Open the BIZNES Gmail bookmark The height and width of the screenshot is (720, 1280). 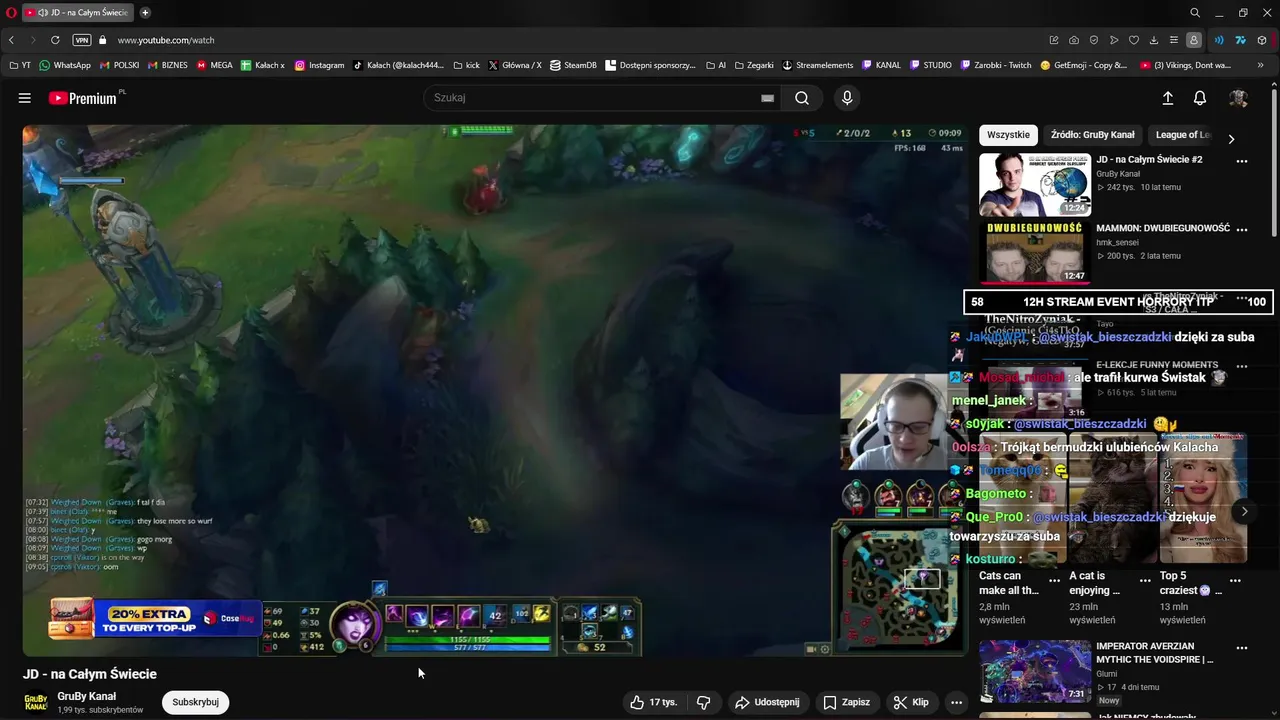click(x=167, y=65)
